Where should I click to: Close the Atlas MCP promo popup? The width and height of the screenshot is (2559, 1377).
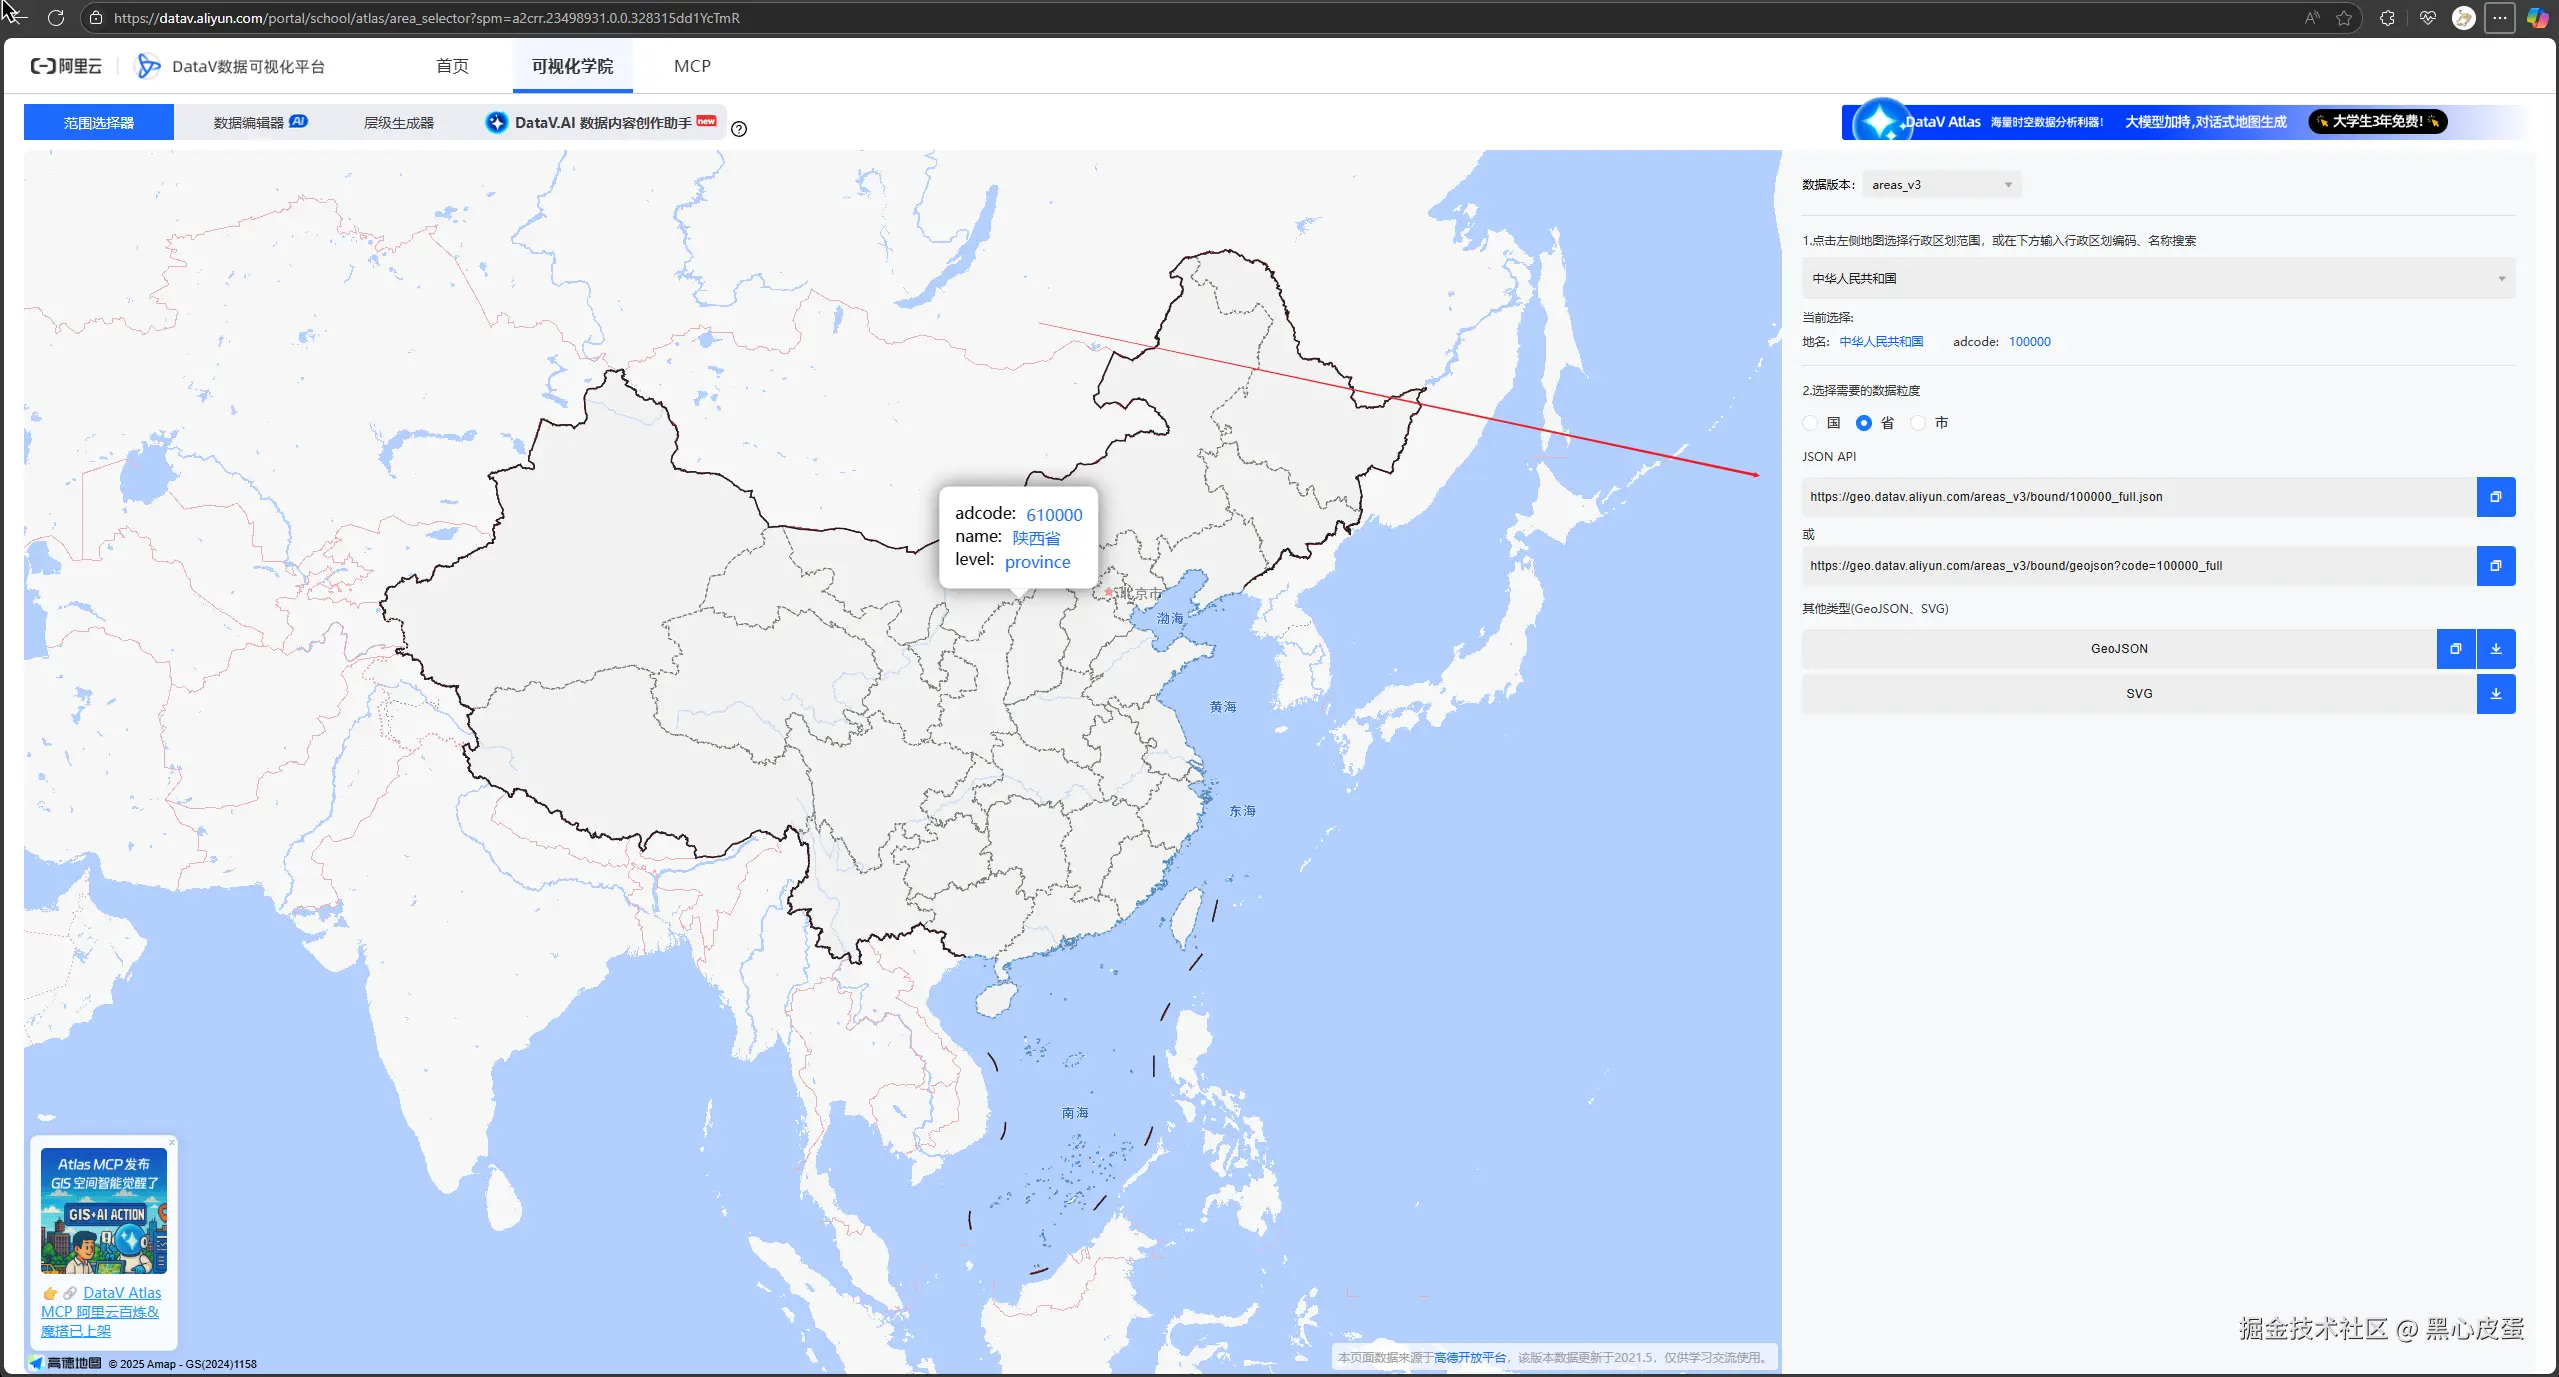tap(172, 1142)
